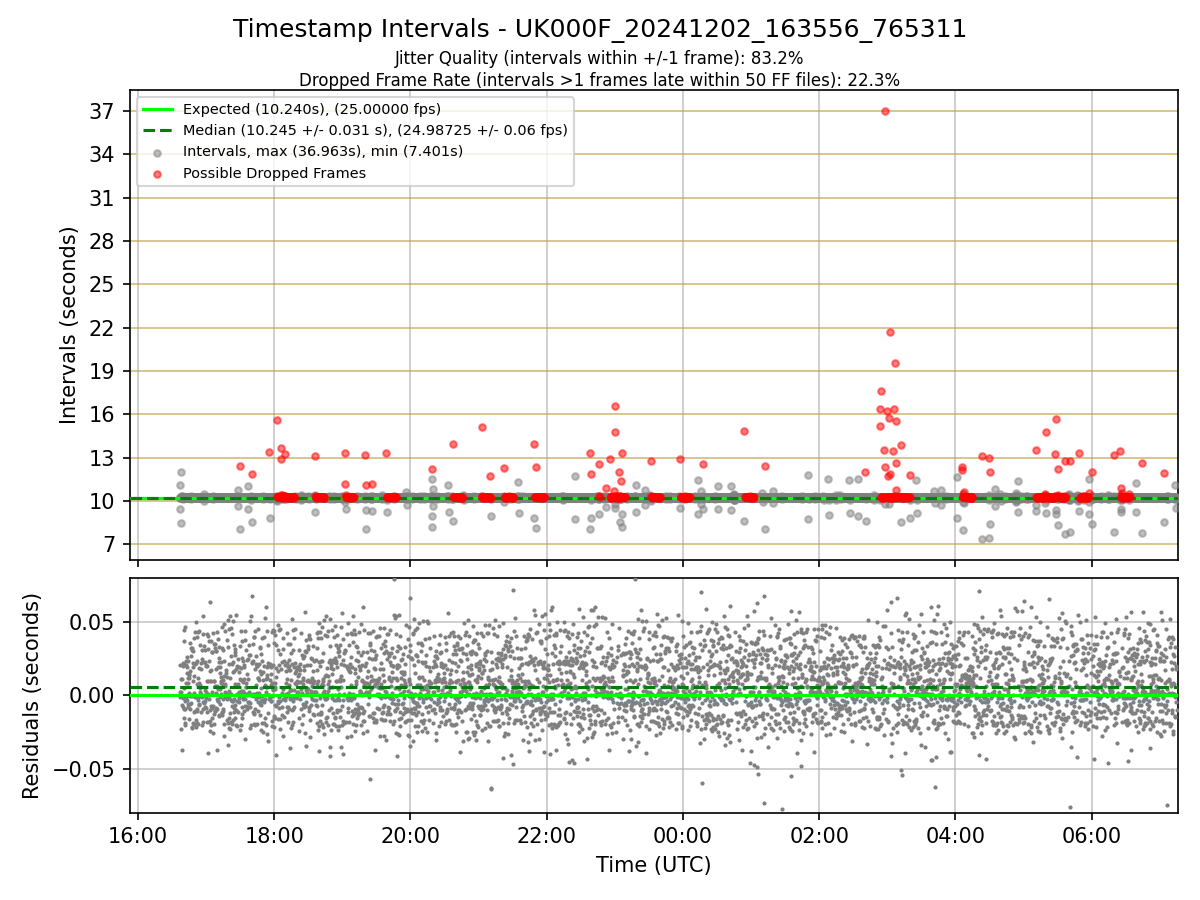Click the x-axis tick label "20:00"
The width and height of the screenshot is (1200, 900).
coord(410,834)
